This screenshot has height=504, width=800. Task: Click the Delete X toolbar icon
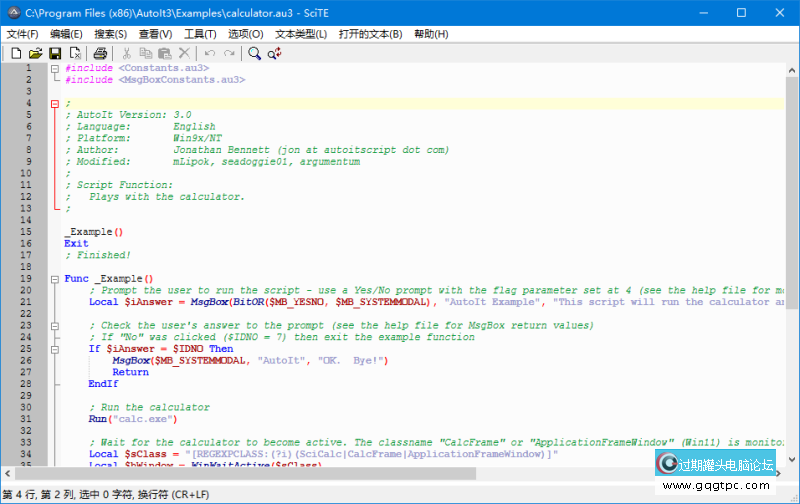click(x=184, y=53)
